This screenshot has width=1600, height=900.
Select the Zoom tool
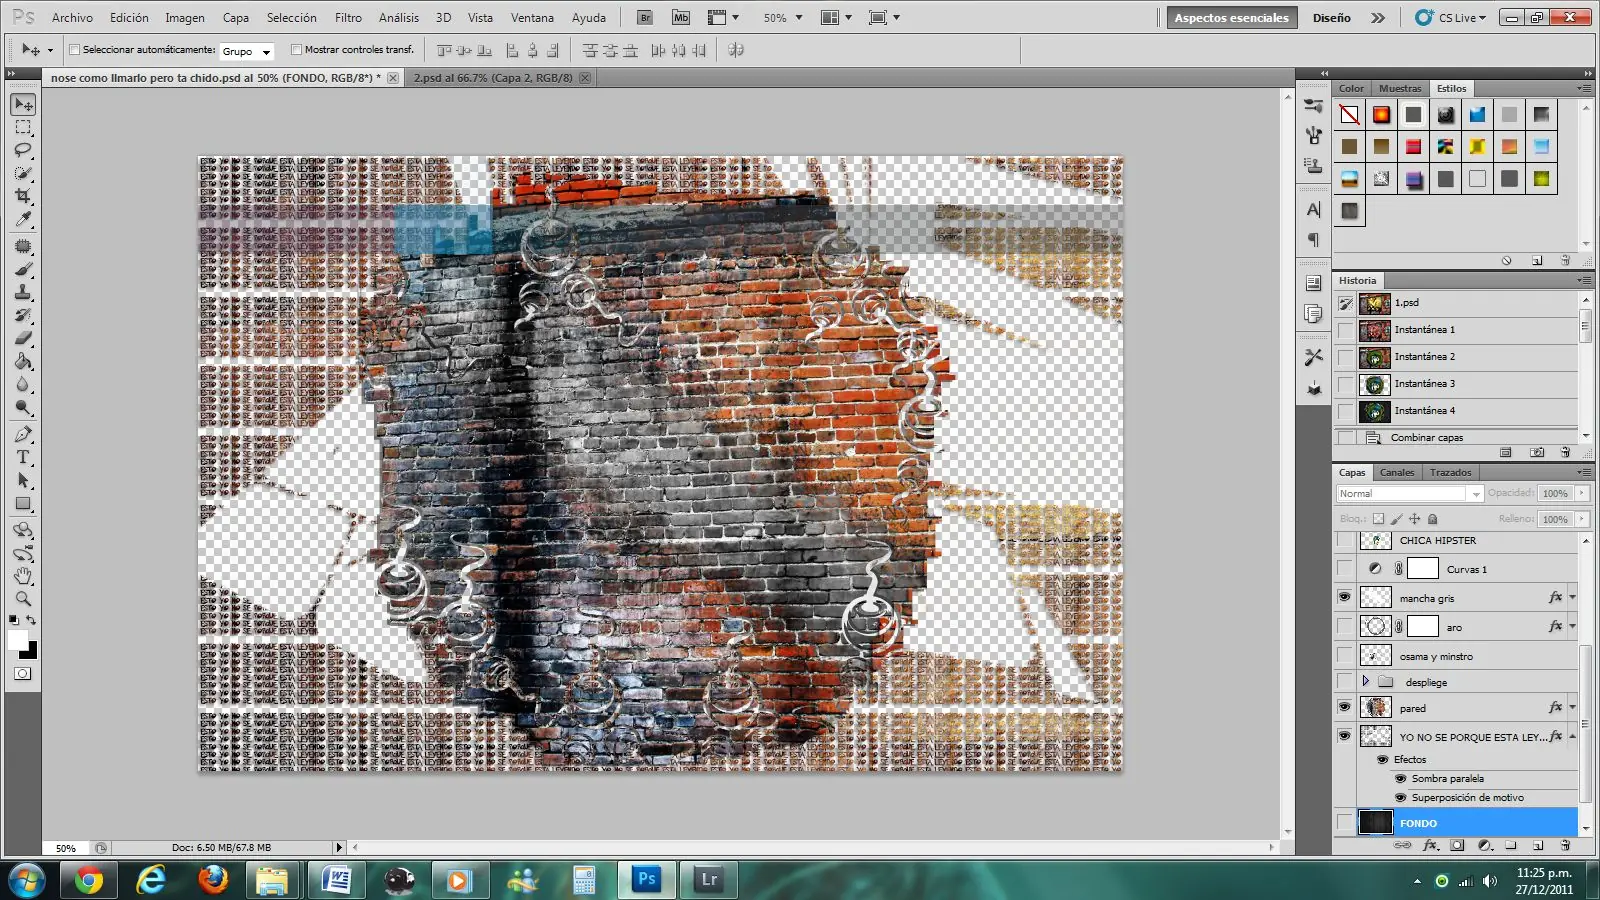click(x=23, y=599)
